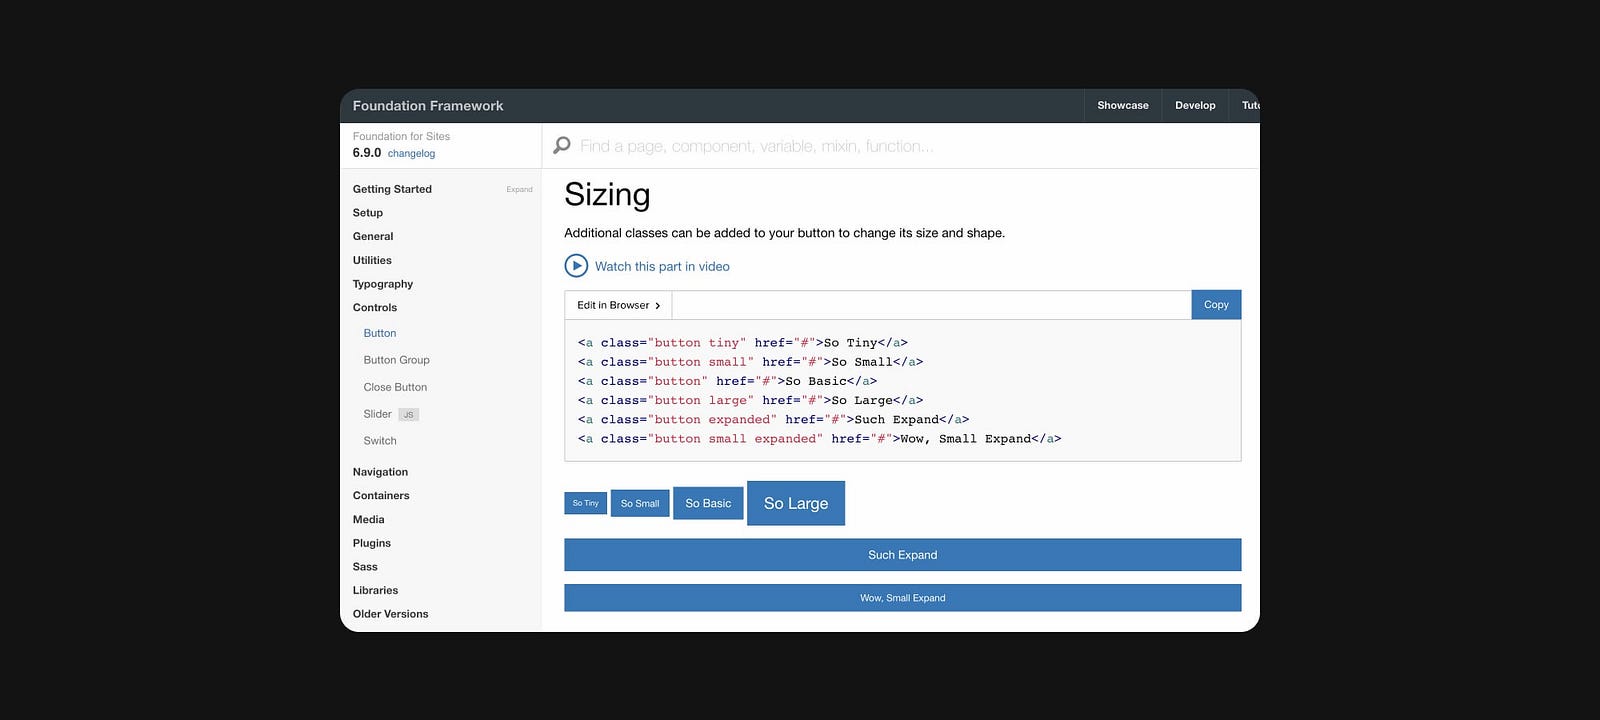Image resolution: width=1600 pixels, height=720 pixels.
Task: Open the Typography sidebar section
Action: click(x=383, y=284)
